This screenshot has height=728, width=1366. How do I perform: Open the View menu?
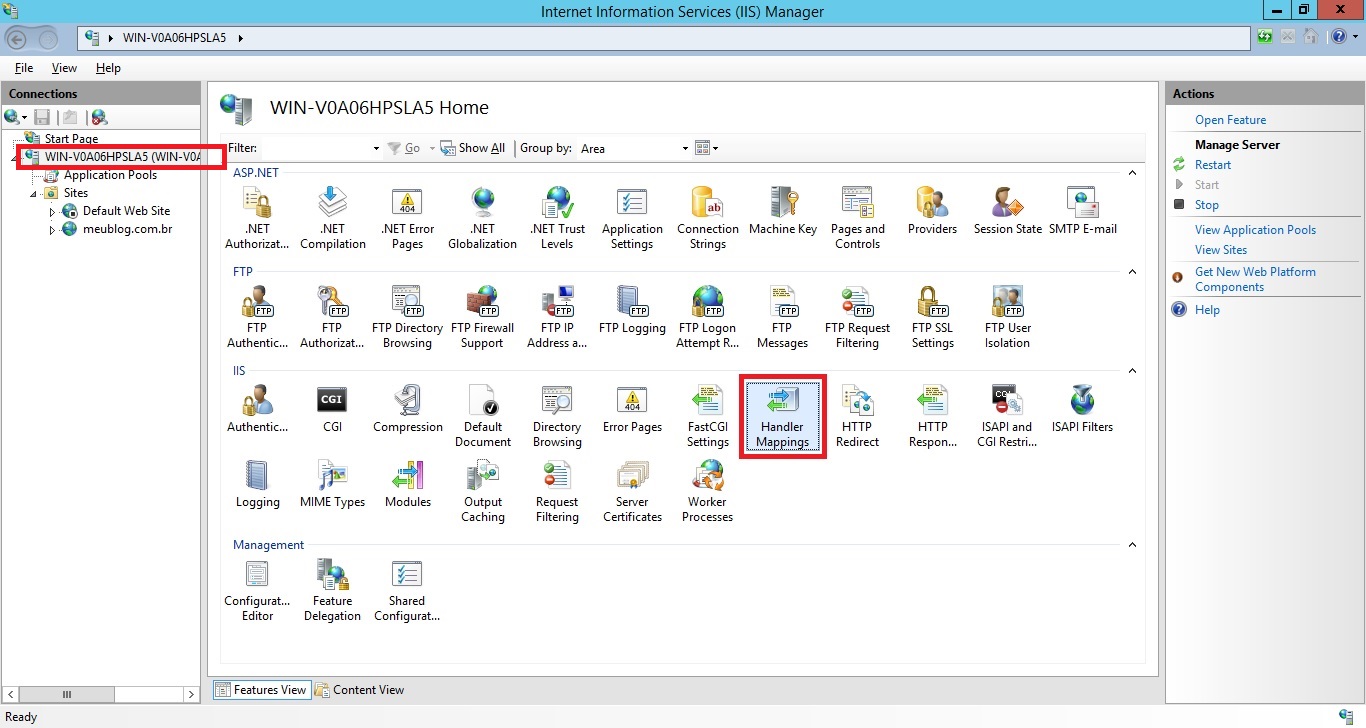[64, 68]
